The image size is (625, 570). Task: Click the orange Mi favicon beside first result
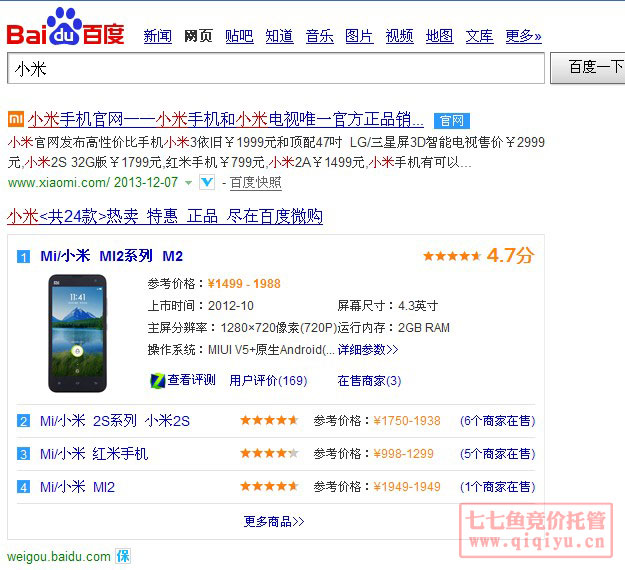[x=16, y=119]
